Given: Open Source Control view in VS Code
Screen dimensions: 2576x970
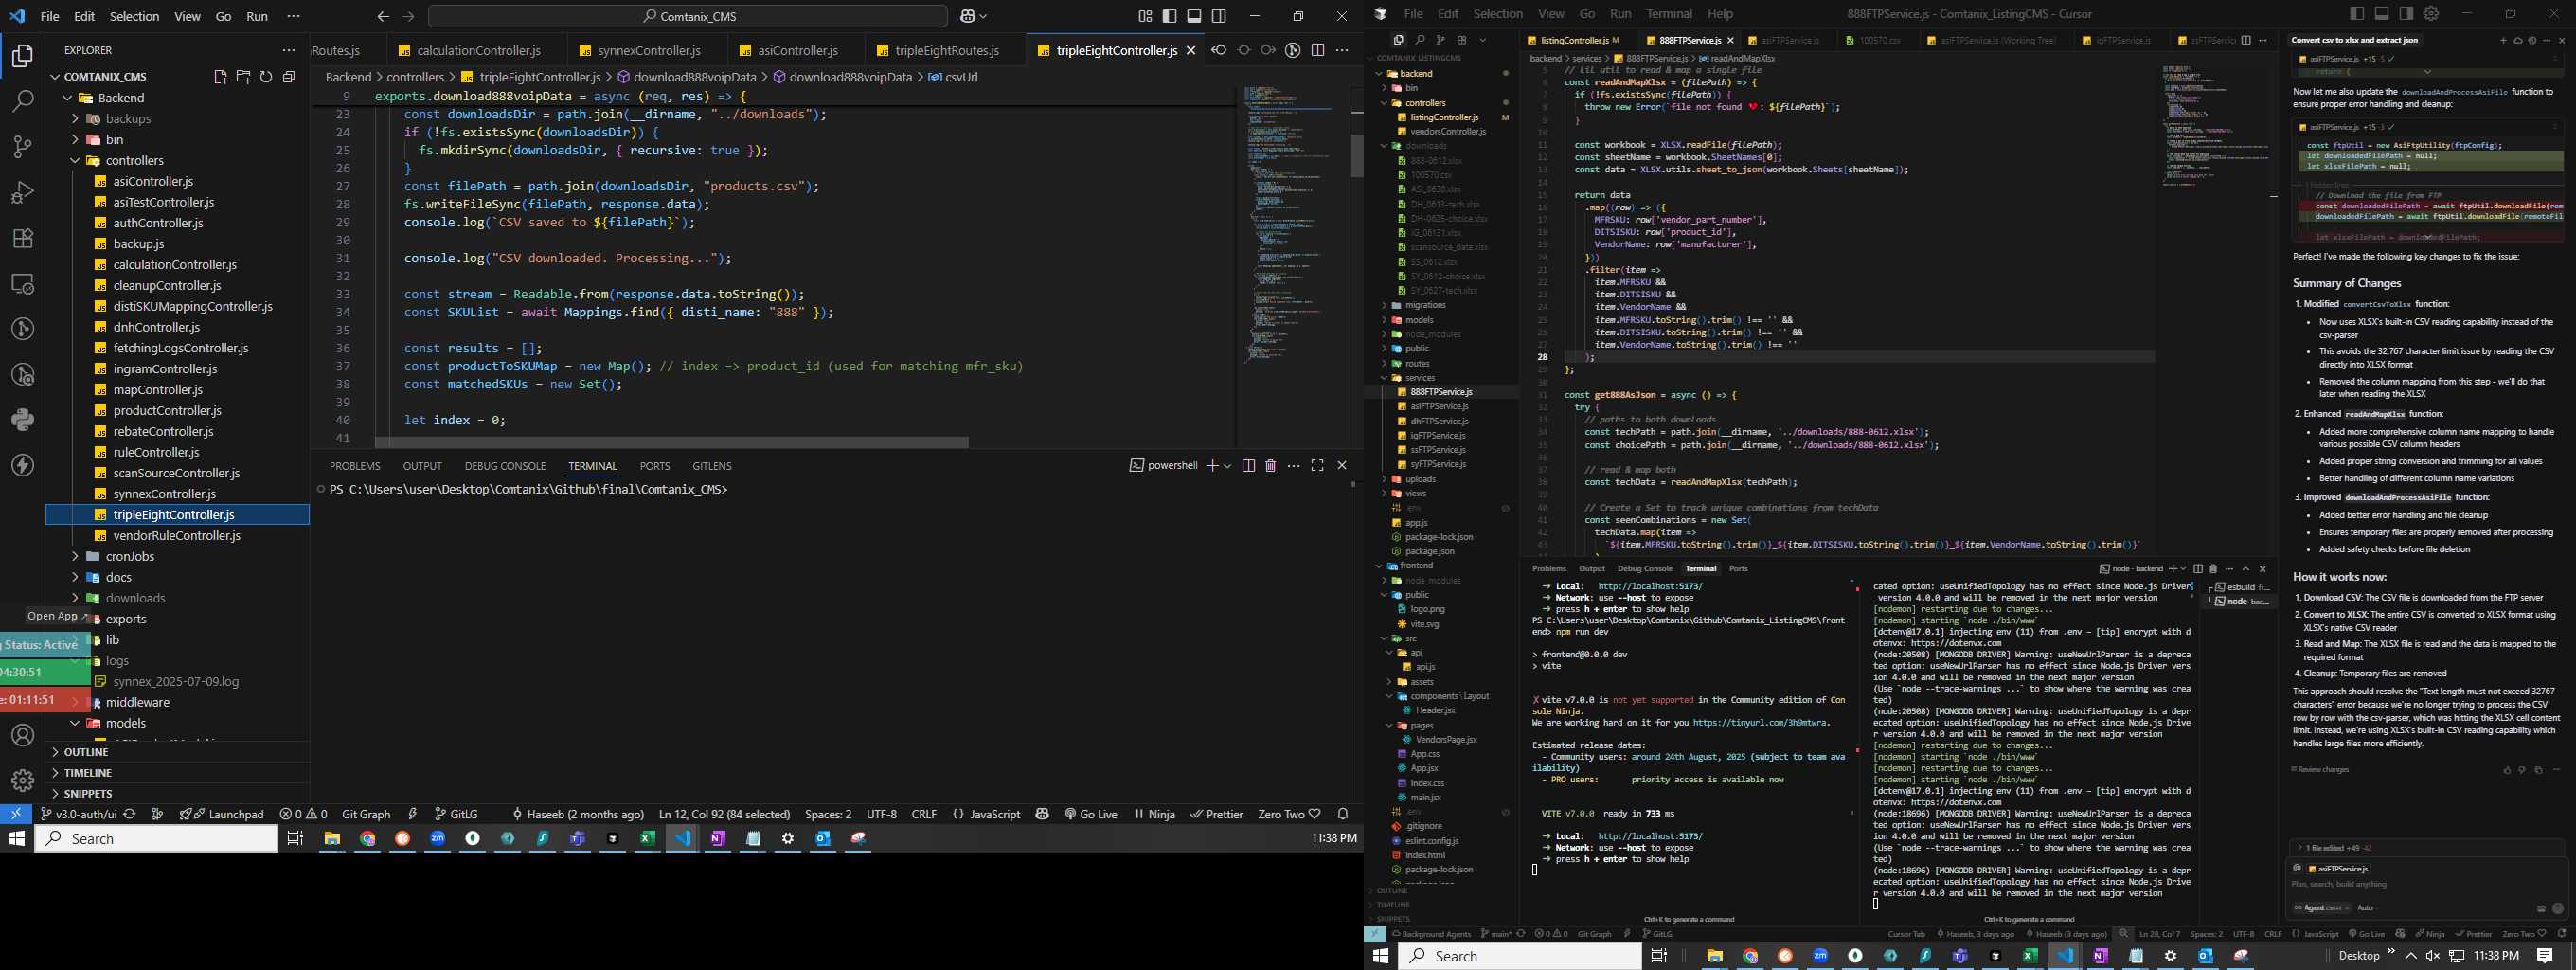Looking at the screenshot, I should 22,147.
